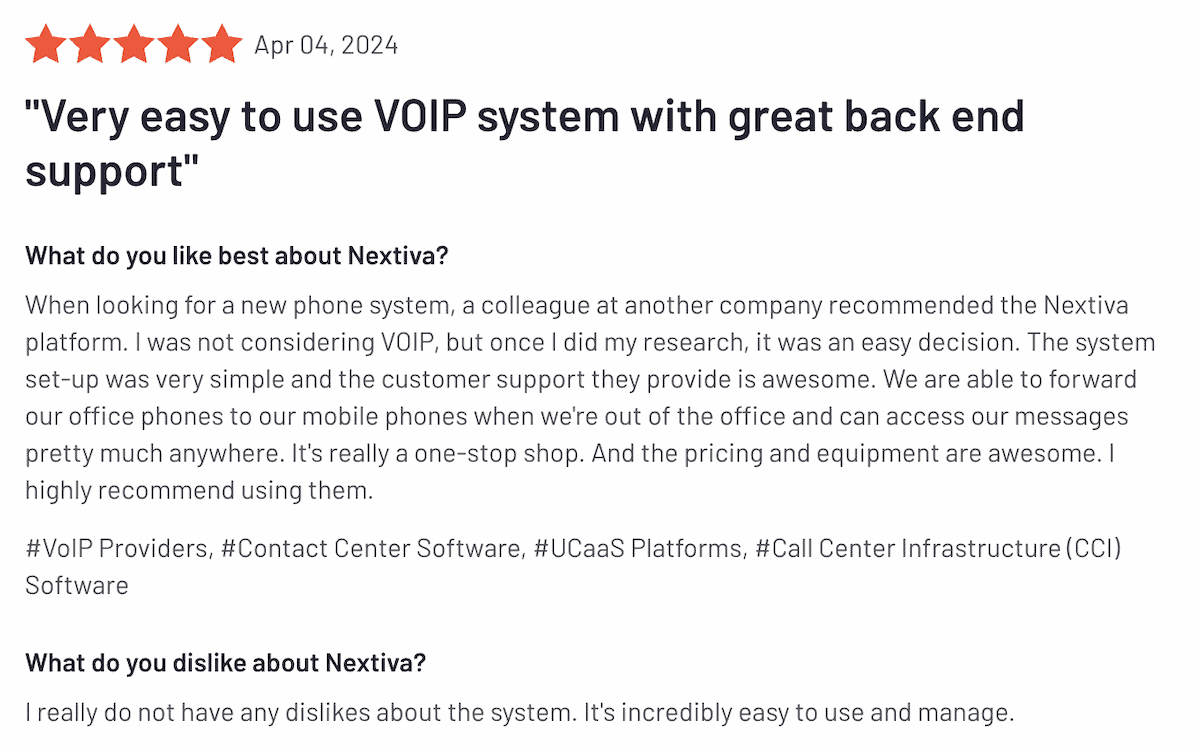Click the #UCaaS Platforms tag
Image resolution: width=1200 pixels, height=751 pixels.
(x=639, y=548)
